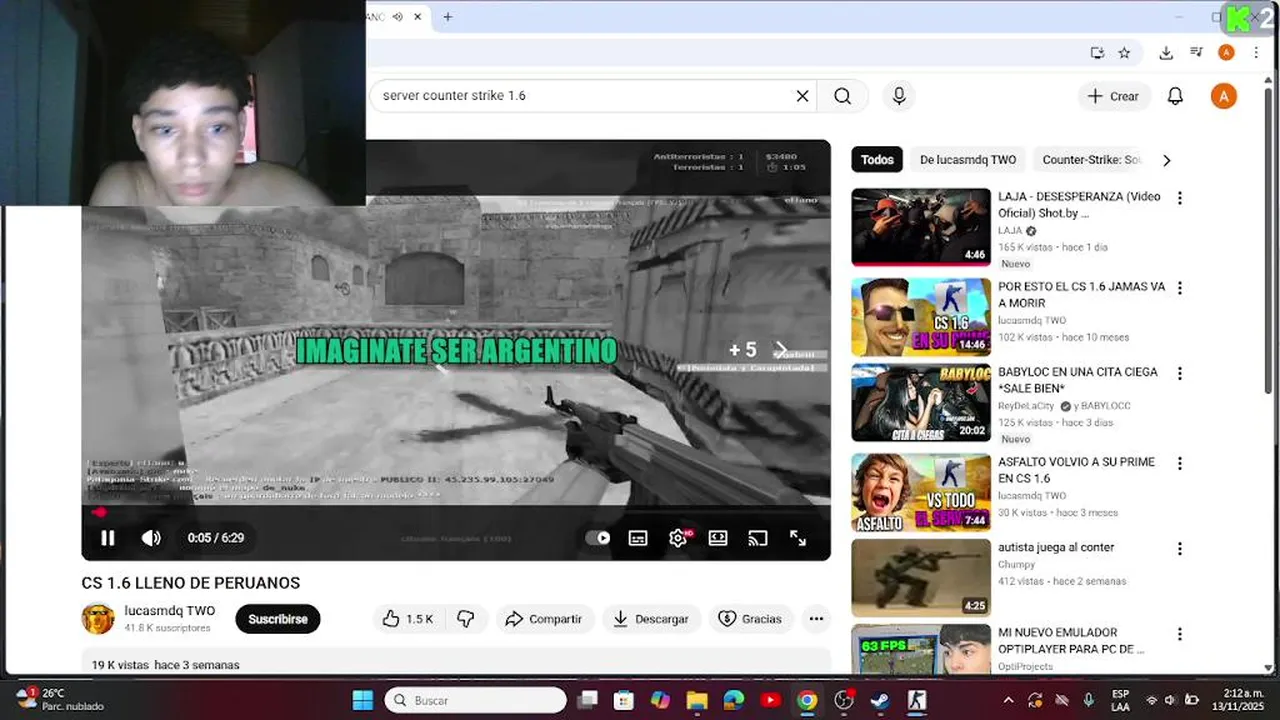This screenshot has height=720, width=1280.
Task: Open Microsoft Edge from the taskbar
Action: tap(734, 700)
